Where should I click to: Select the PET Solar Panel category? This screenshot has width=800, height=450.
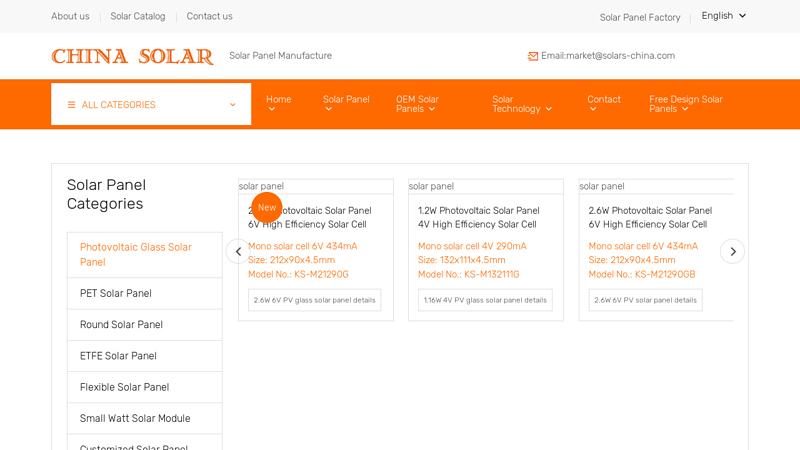[x=145, y=293]
